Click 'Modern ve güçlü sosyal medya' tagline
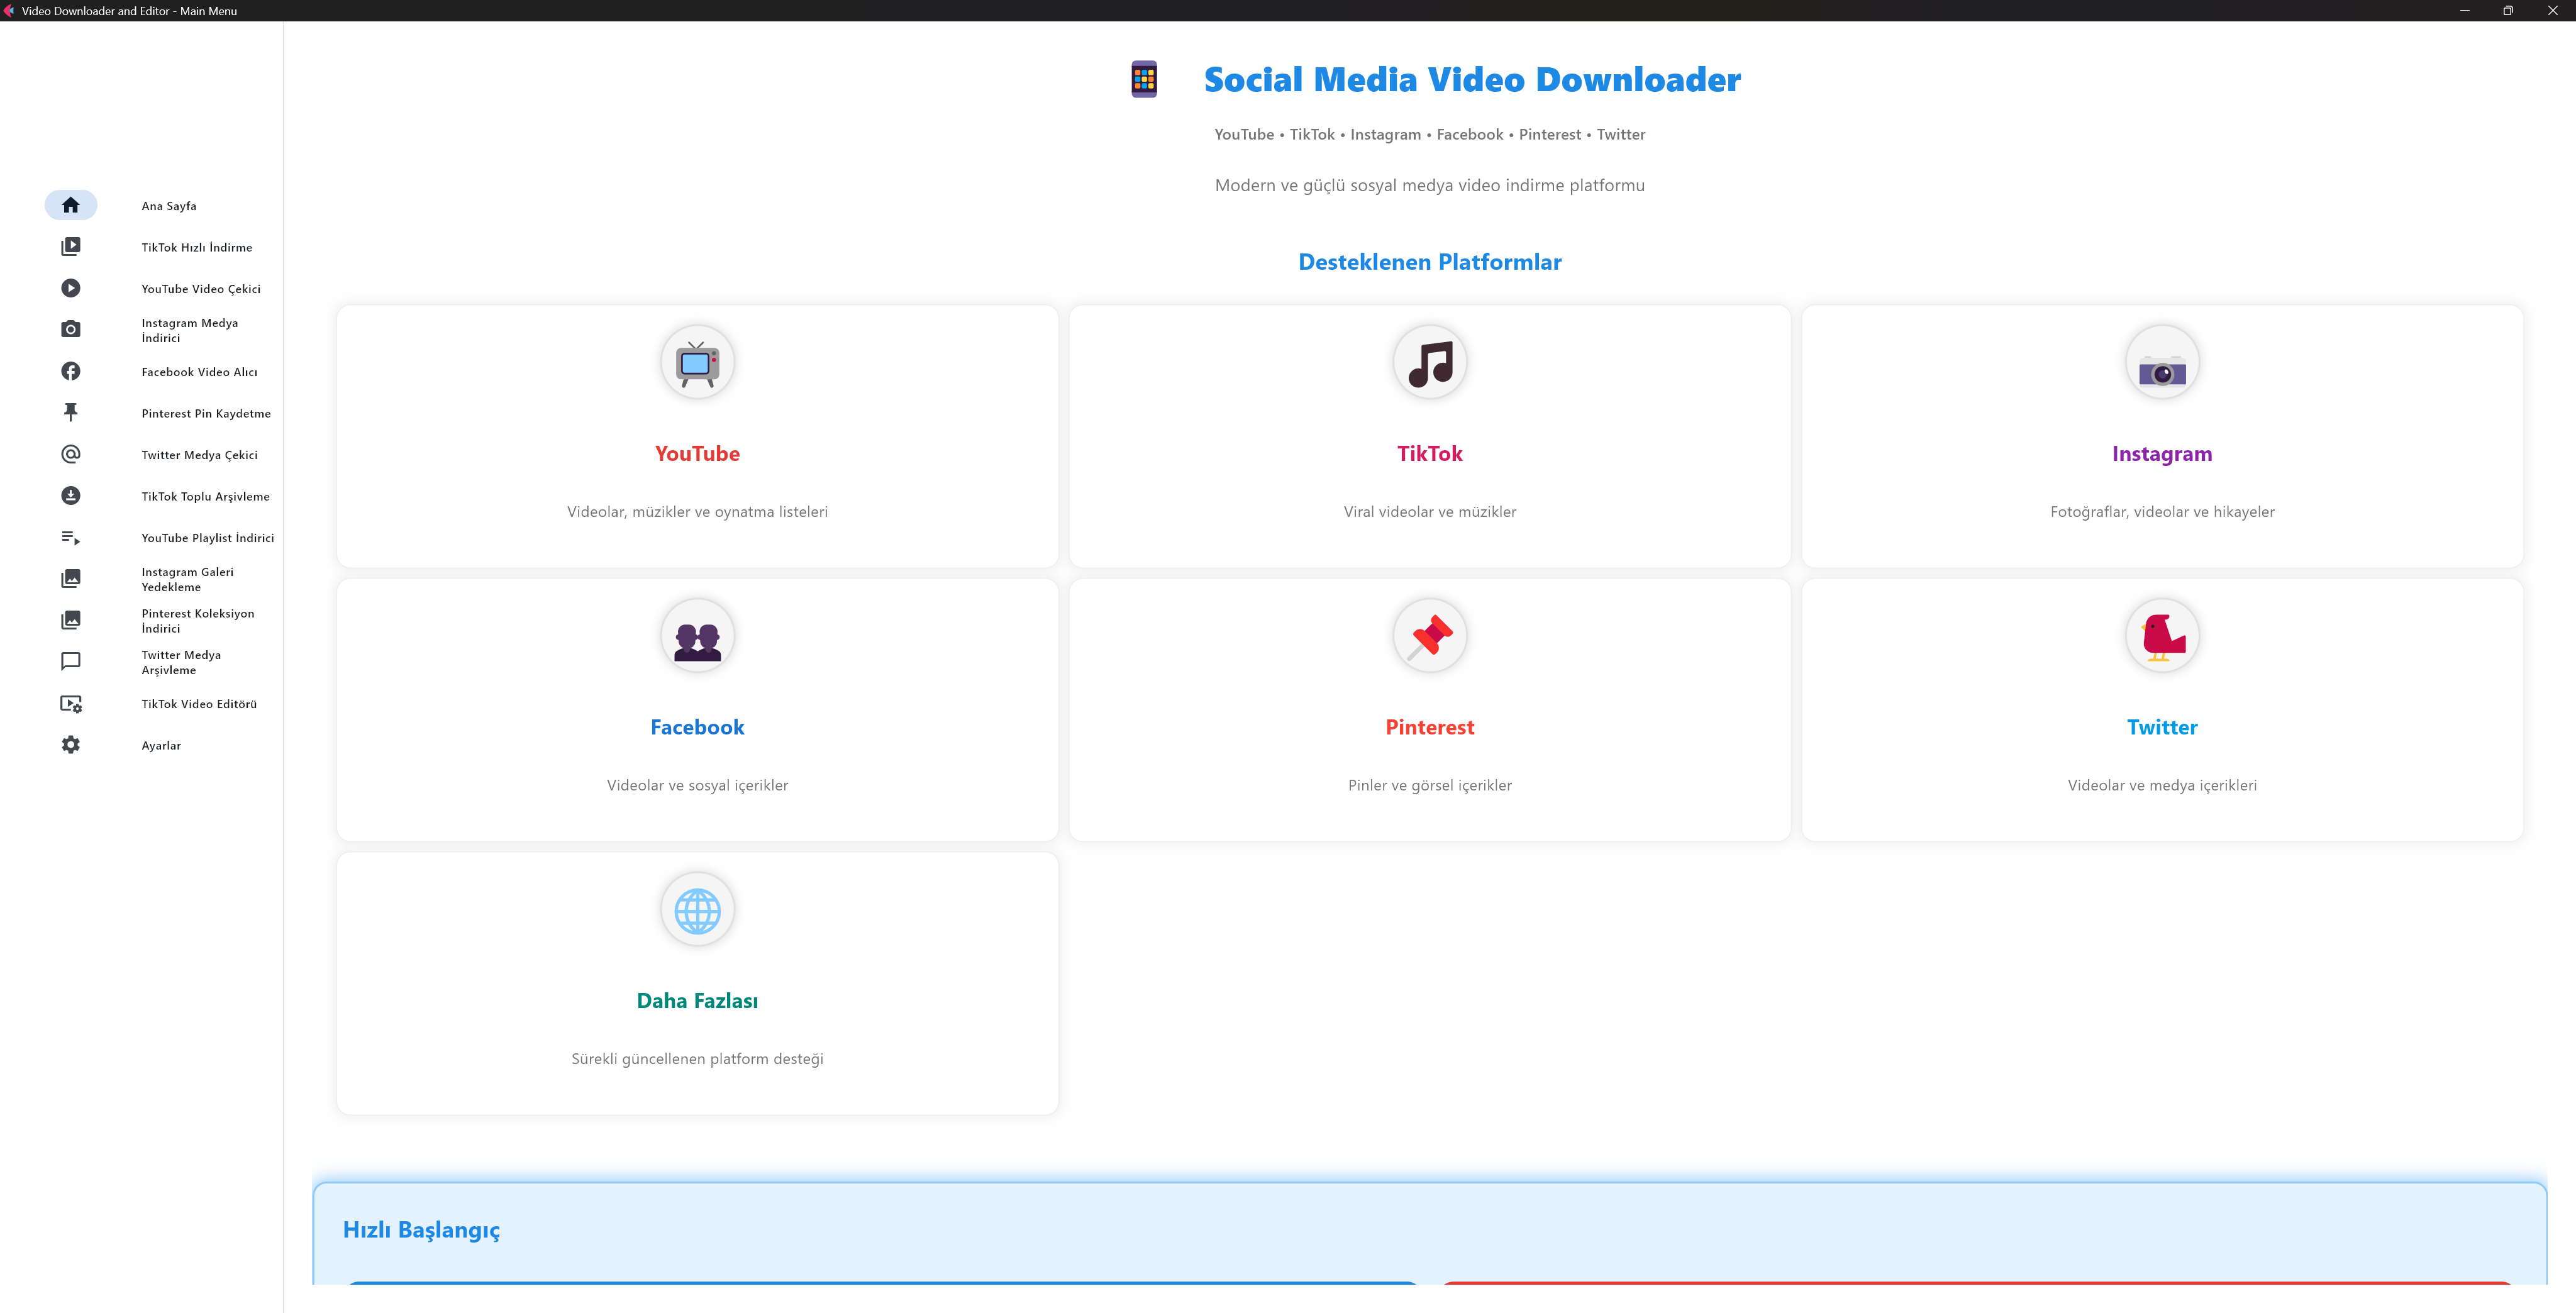2576x1313 pixels. point(1430,186)
